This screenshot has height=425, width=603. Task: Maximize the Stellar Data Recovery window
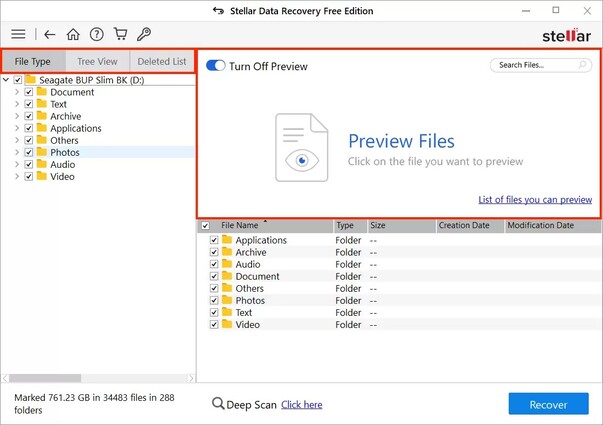[556, 10]
